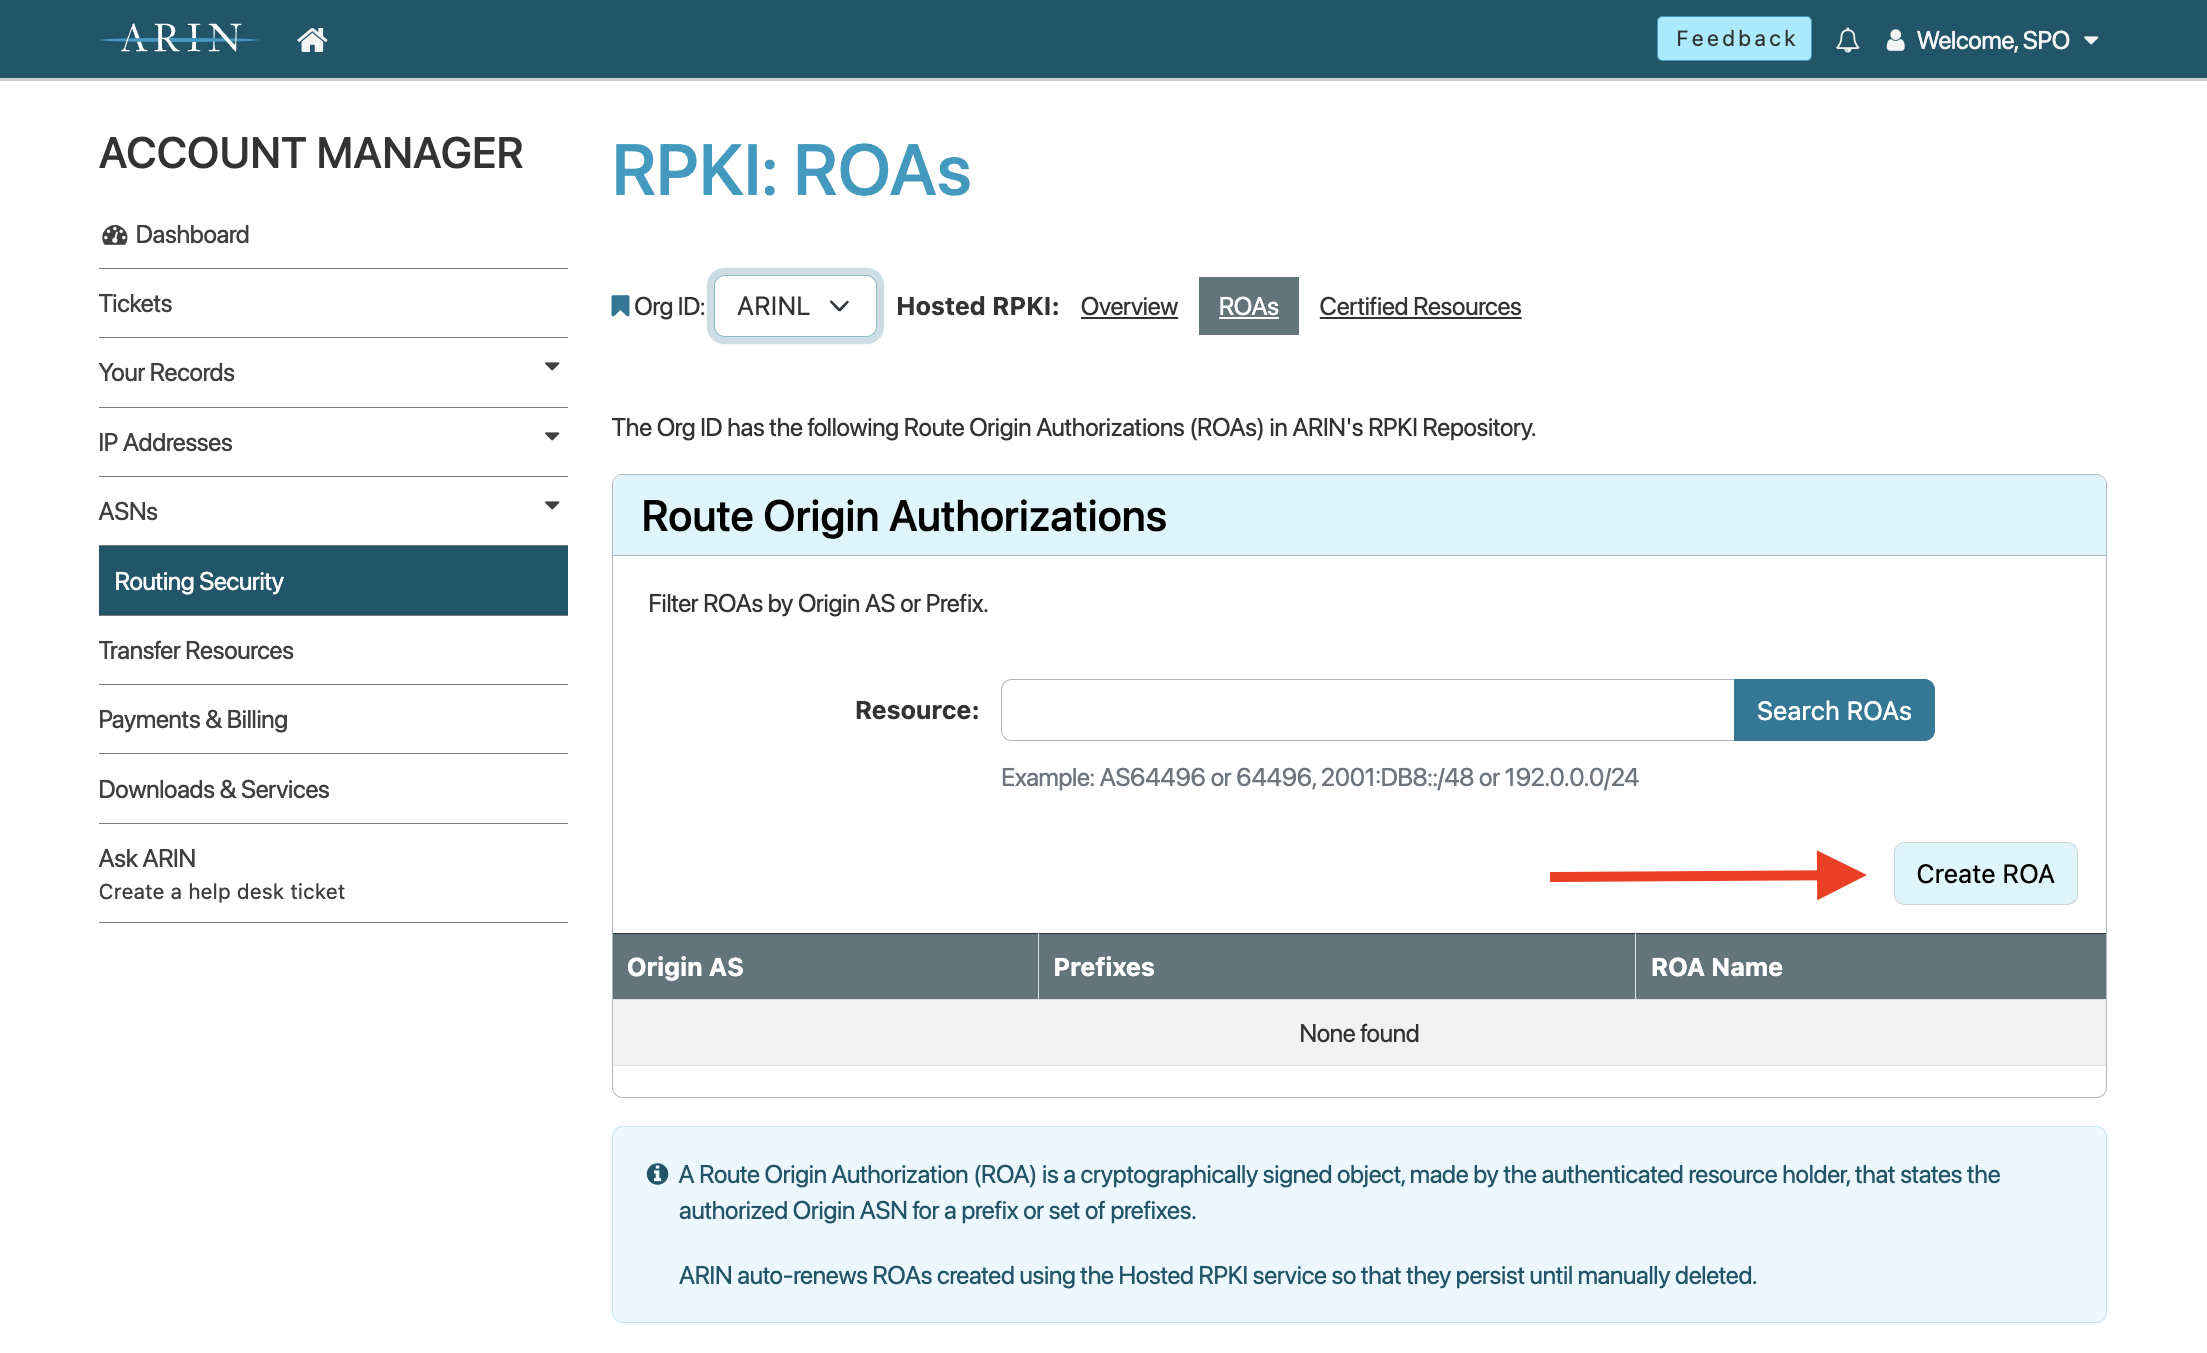Viewport: 2207px width, 1353px height.
Task: Open the Welcome, SPO user menu
Action: coord(1992,40)
